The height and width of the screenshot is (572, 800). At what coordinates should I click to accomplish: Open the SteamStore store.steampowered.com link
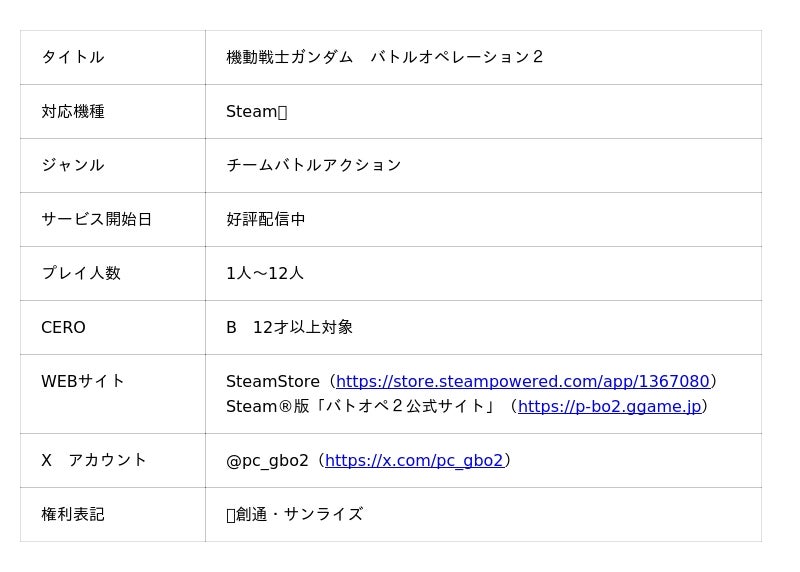pos(522,382)
